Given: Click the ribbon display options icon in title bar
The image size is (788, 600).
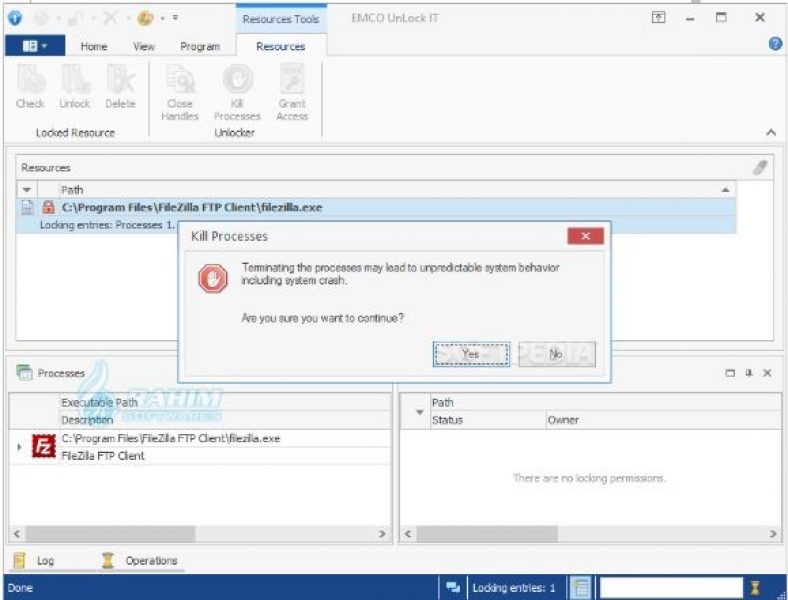Looking at the screenshot, I should pos(658,18).
